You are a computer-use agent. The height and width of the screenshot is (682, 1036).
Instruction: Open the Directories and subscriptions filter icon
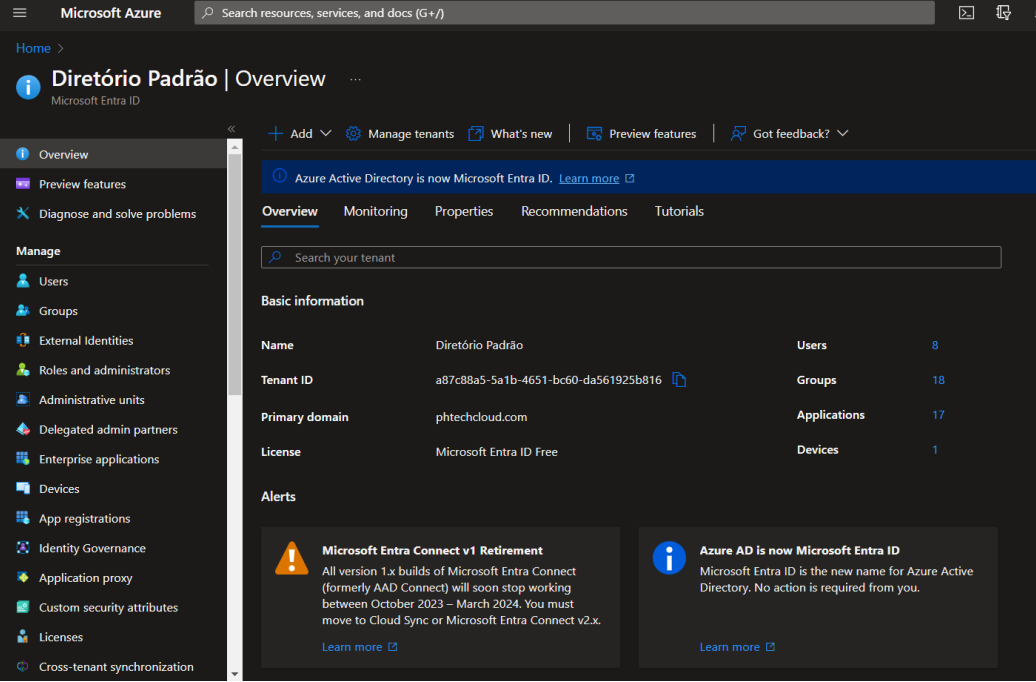[x=1003, y=13]
